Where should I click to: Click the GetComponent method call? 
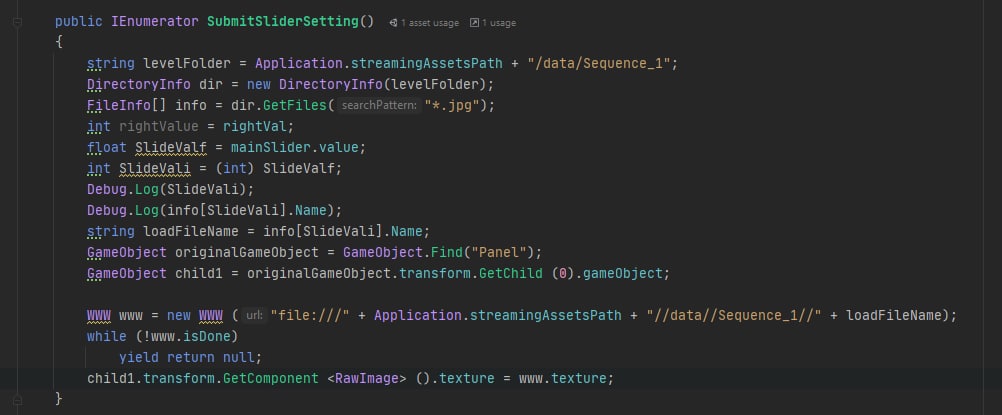(x=271, y=379)
